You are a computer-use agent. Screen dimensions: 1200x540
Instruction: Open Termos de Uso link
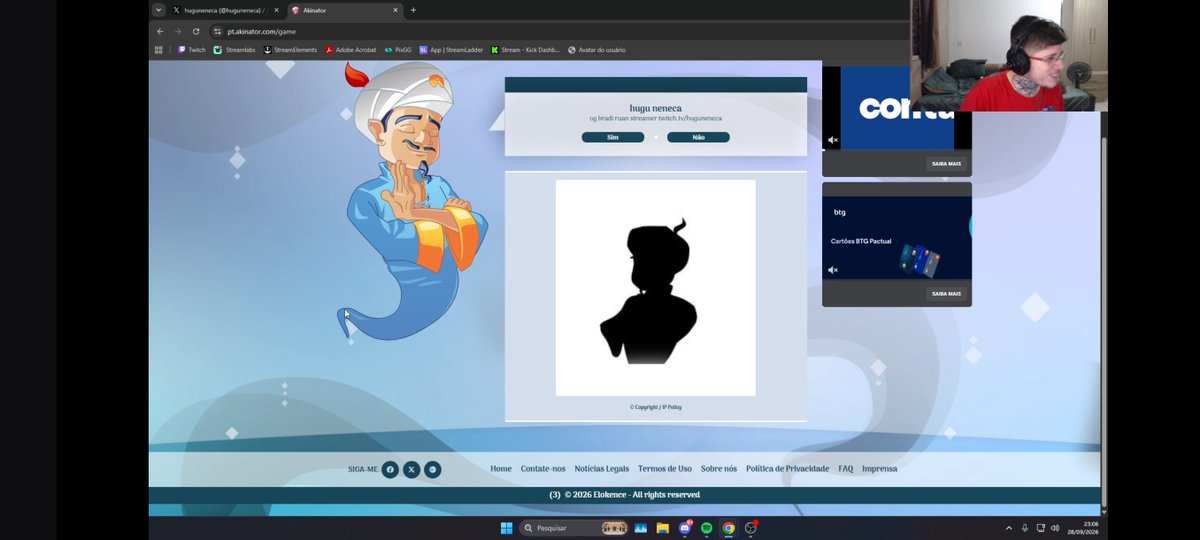pyautogui.click(x=665, y=469)
